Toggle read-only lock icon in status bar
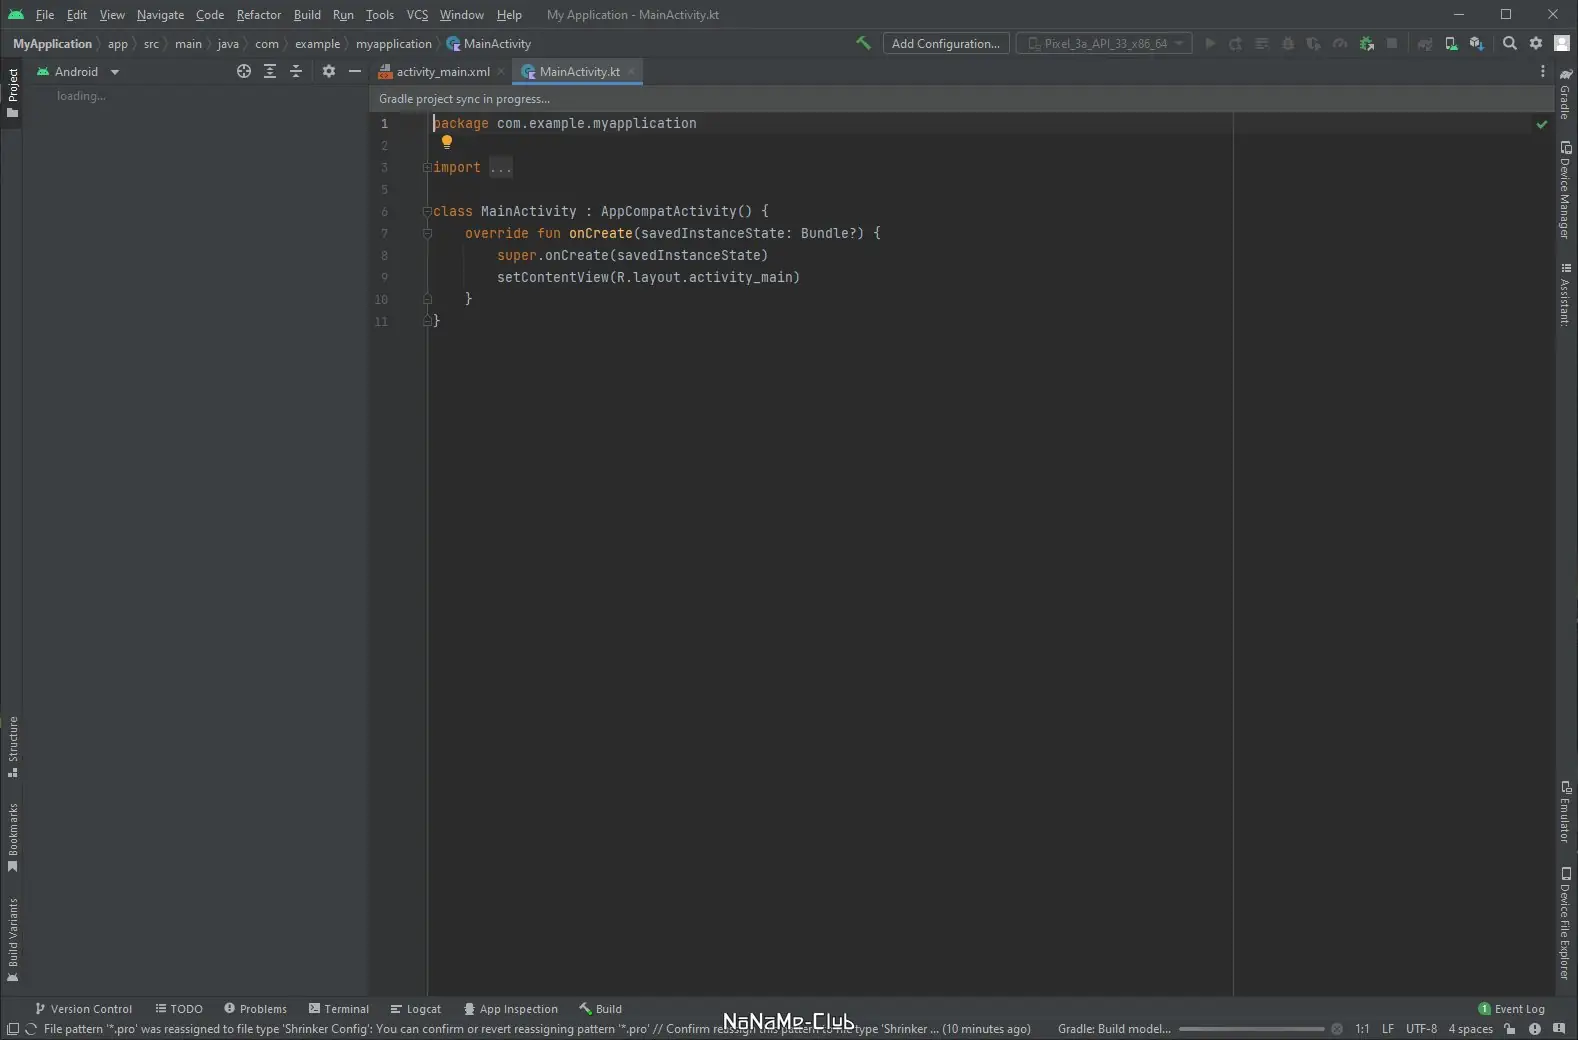 click(x=1510, y=1029)
